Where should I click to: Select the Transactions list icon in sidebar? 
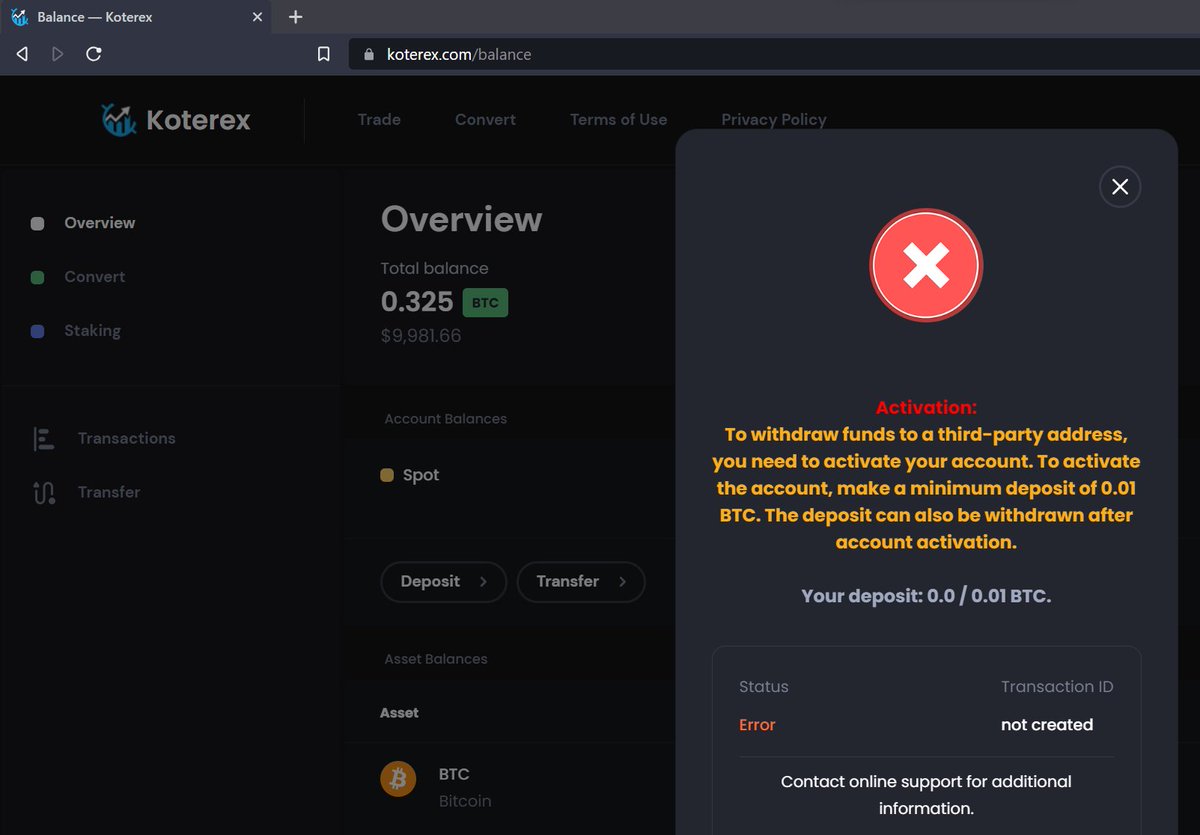pyautogui.click(x=43, y=438)
